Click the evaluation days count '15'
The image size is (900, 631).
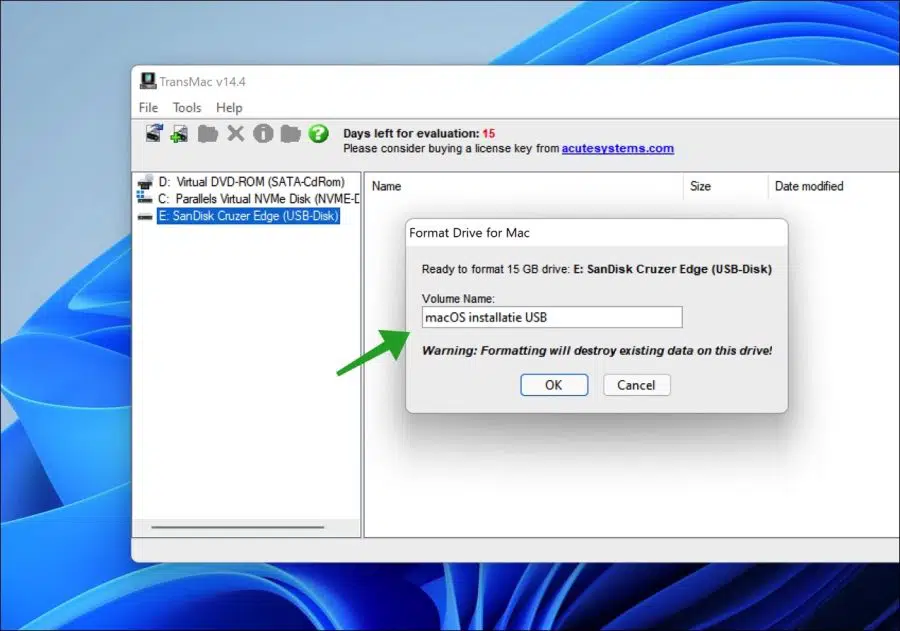point(488,133)
